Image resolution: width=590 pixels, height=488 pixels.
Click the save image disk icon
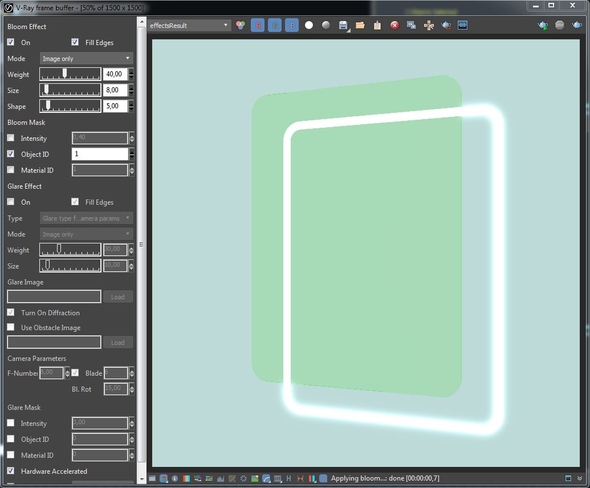(x=343, y=25)
